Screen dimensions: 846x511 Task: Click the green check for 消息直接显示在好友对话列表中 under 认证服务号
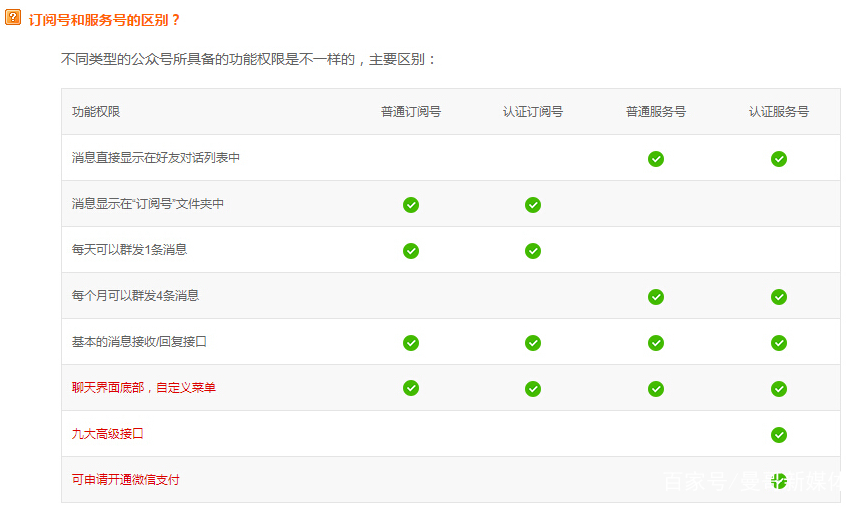point(779,159)
